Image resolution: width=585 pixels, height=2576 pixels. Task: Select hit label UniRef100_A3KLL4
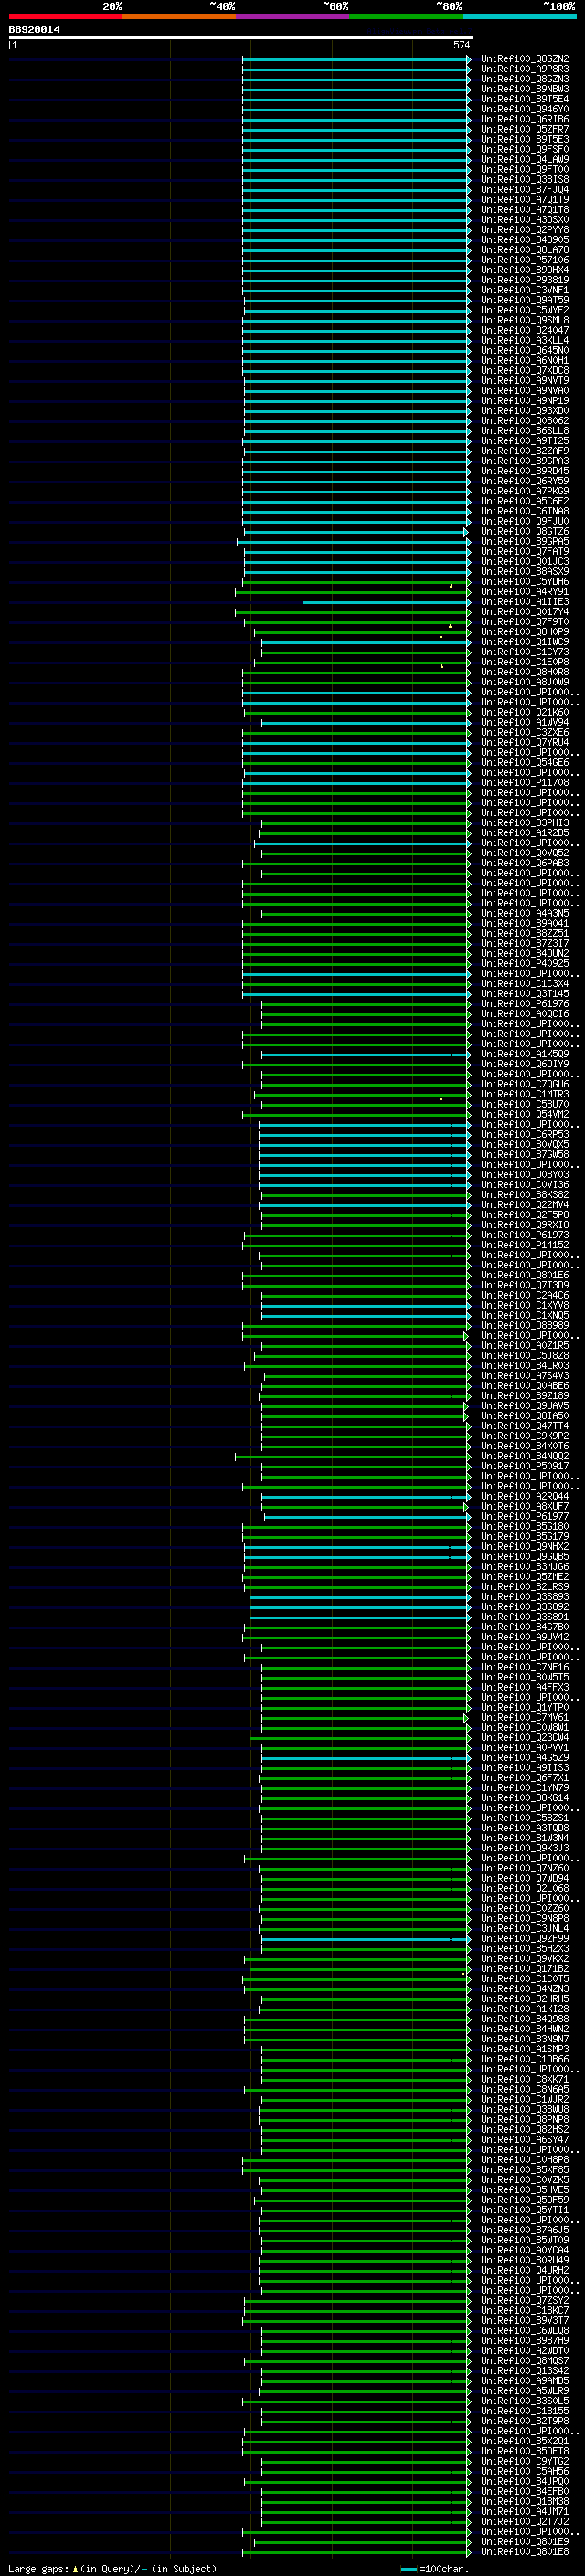(x=524, y=340)
